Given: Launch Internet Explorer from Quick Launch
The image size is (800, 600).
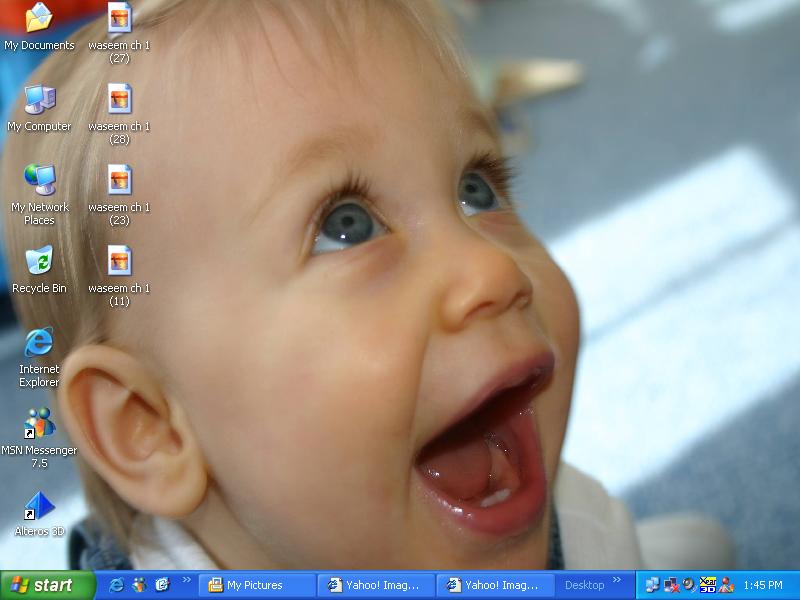Looking at the screenshot, I should (116, 585).
